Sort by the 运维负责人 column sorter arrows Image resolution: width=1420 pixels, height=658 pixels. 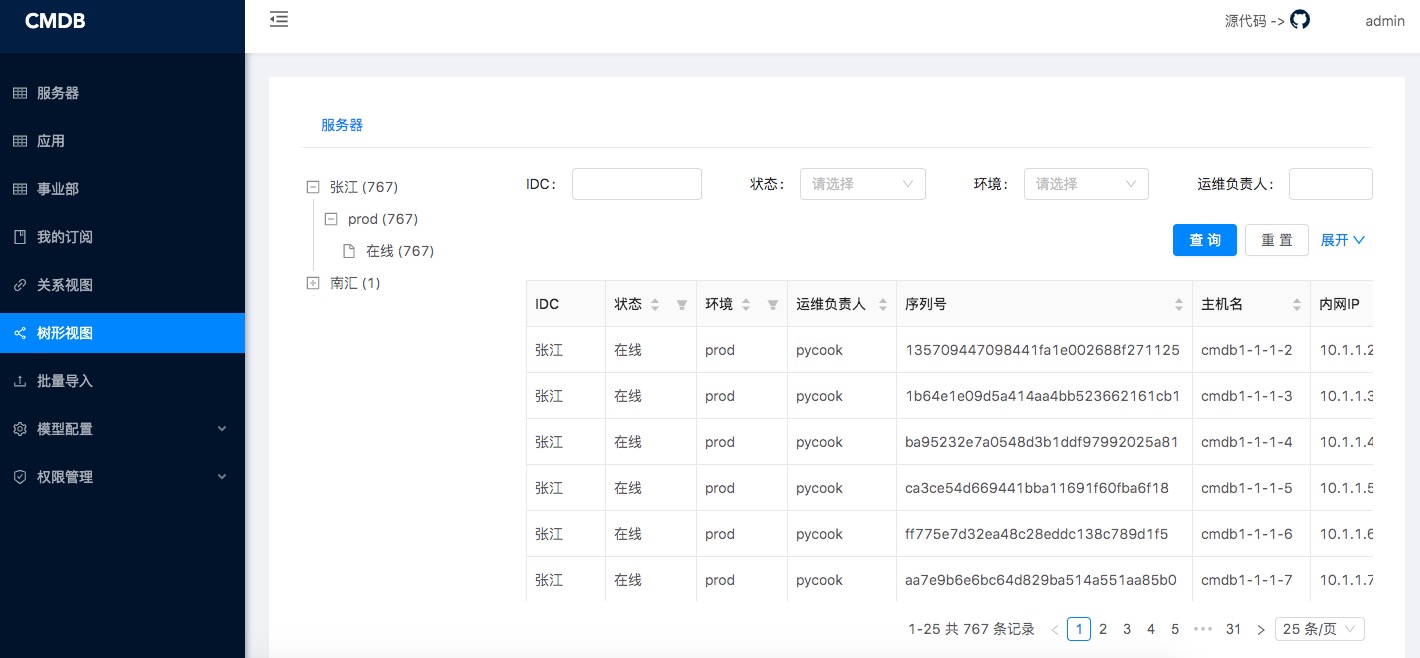coord(882,305)
